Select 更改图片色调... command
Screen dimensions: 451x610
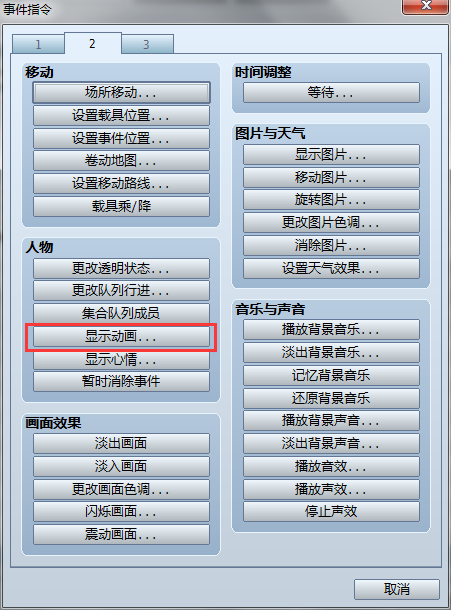pyautogui.click(x=332, y=223)
